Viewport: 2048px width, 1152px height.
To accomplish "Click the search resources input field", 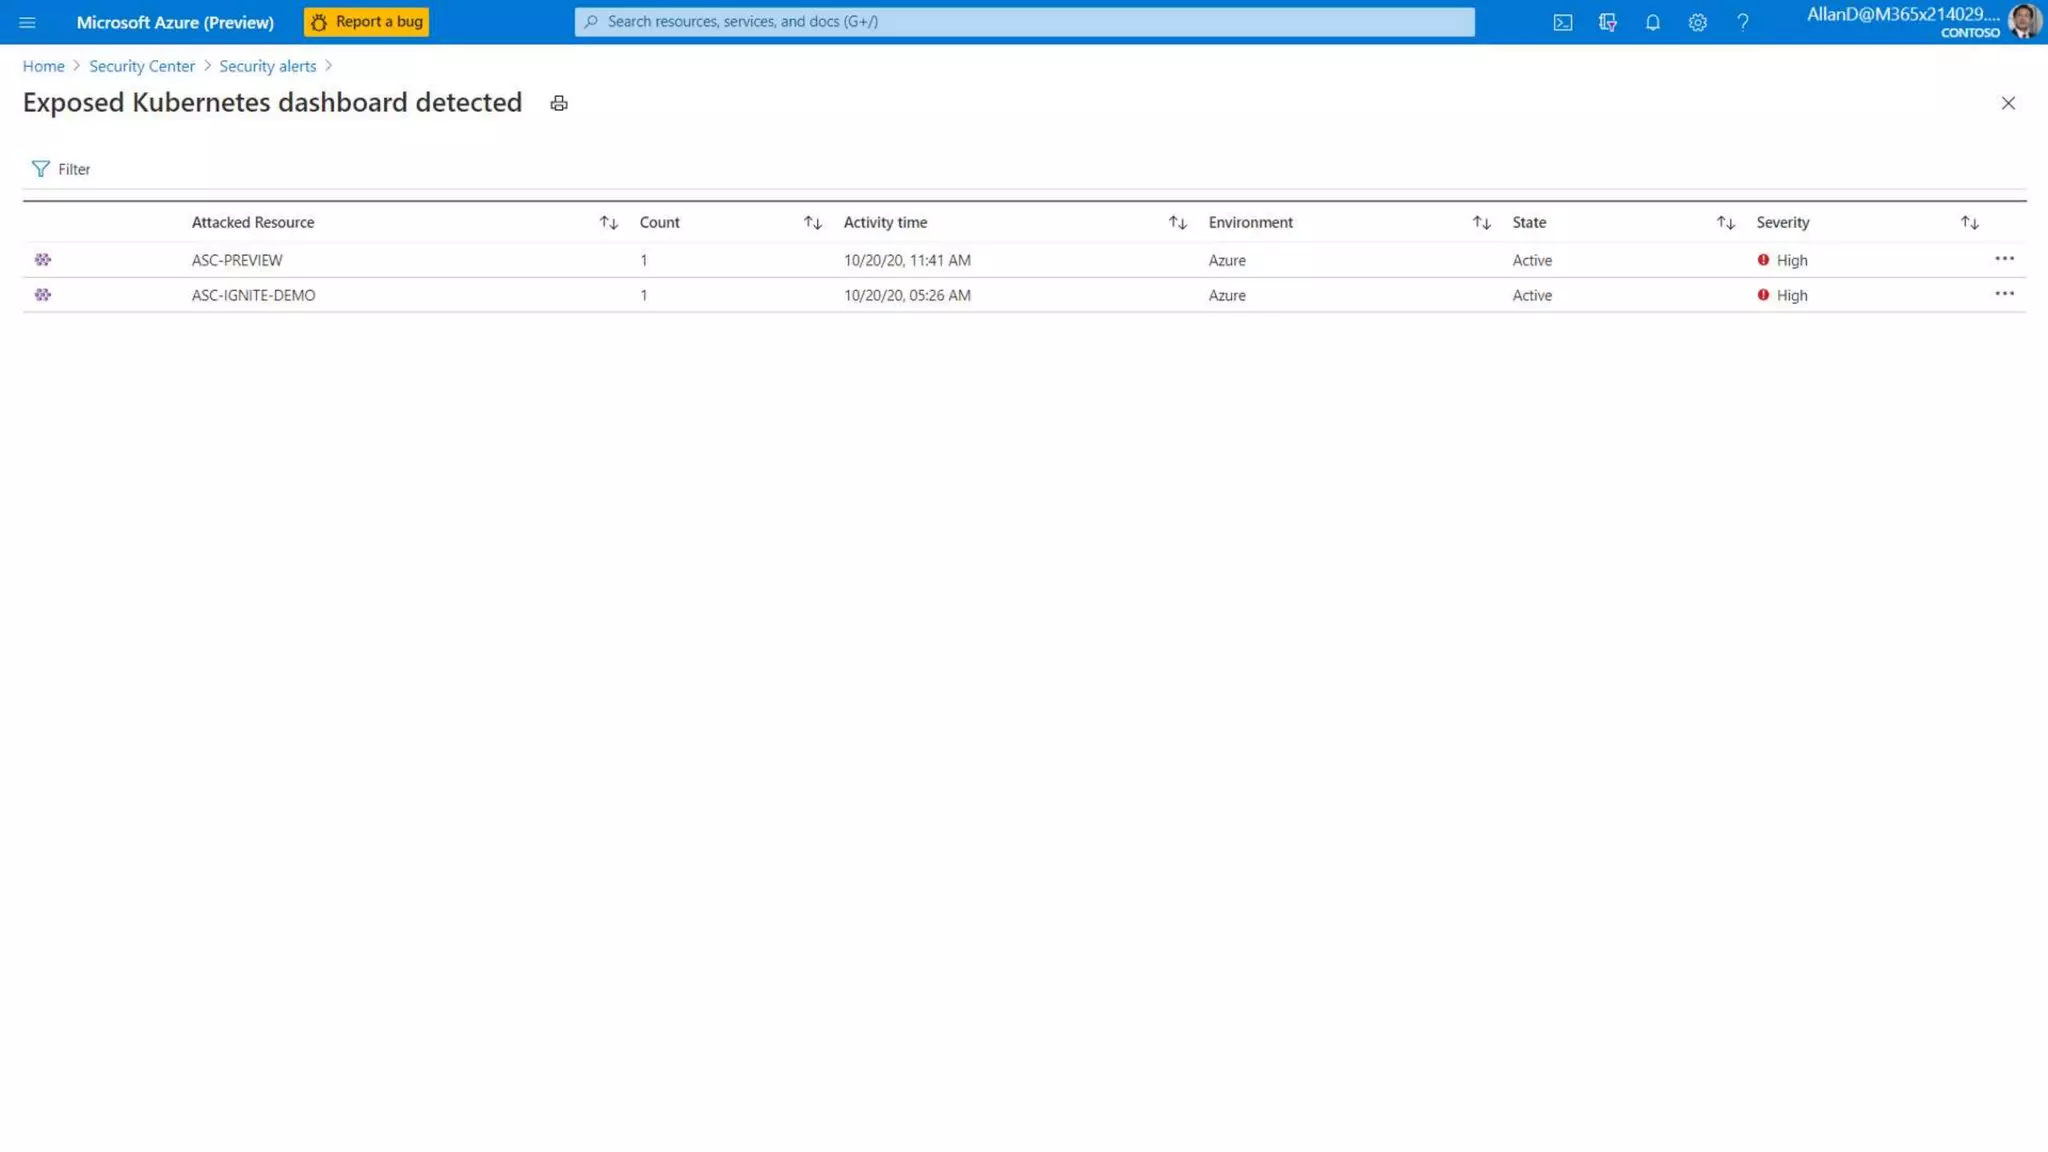I will point(1024,22).
